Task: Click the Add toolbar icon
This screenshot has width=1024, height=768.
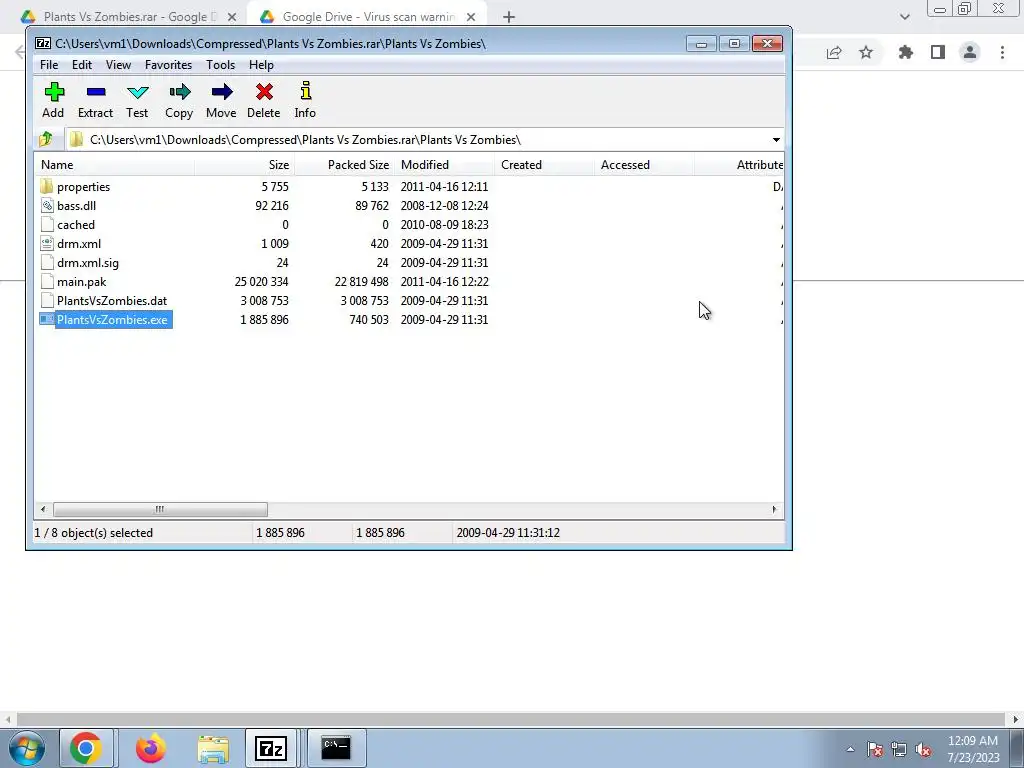Action: 54,92
